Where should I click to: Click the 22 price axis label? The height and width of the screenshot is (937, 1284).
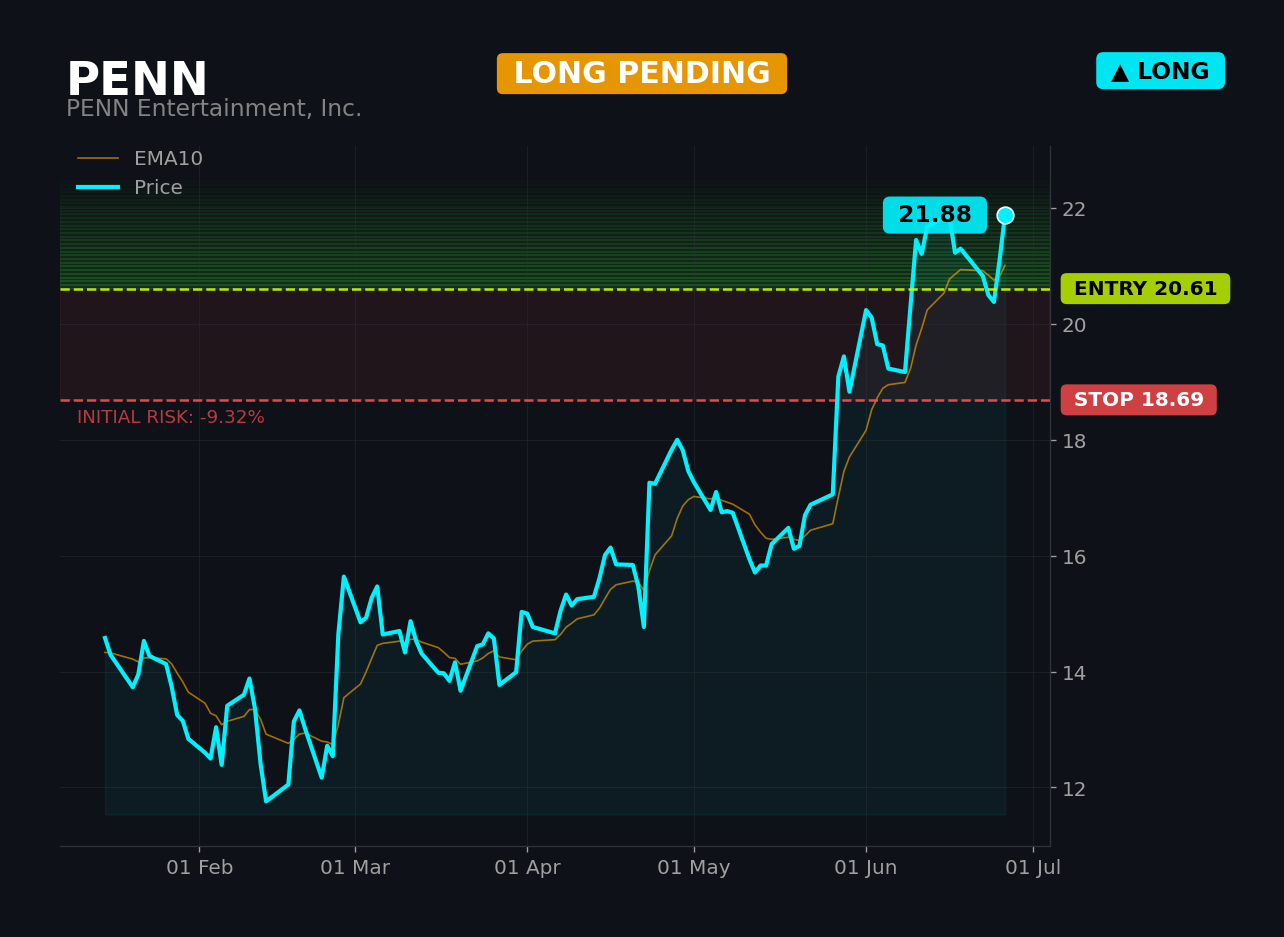click(x=1074, y=209)
